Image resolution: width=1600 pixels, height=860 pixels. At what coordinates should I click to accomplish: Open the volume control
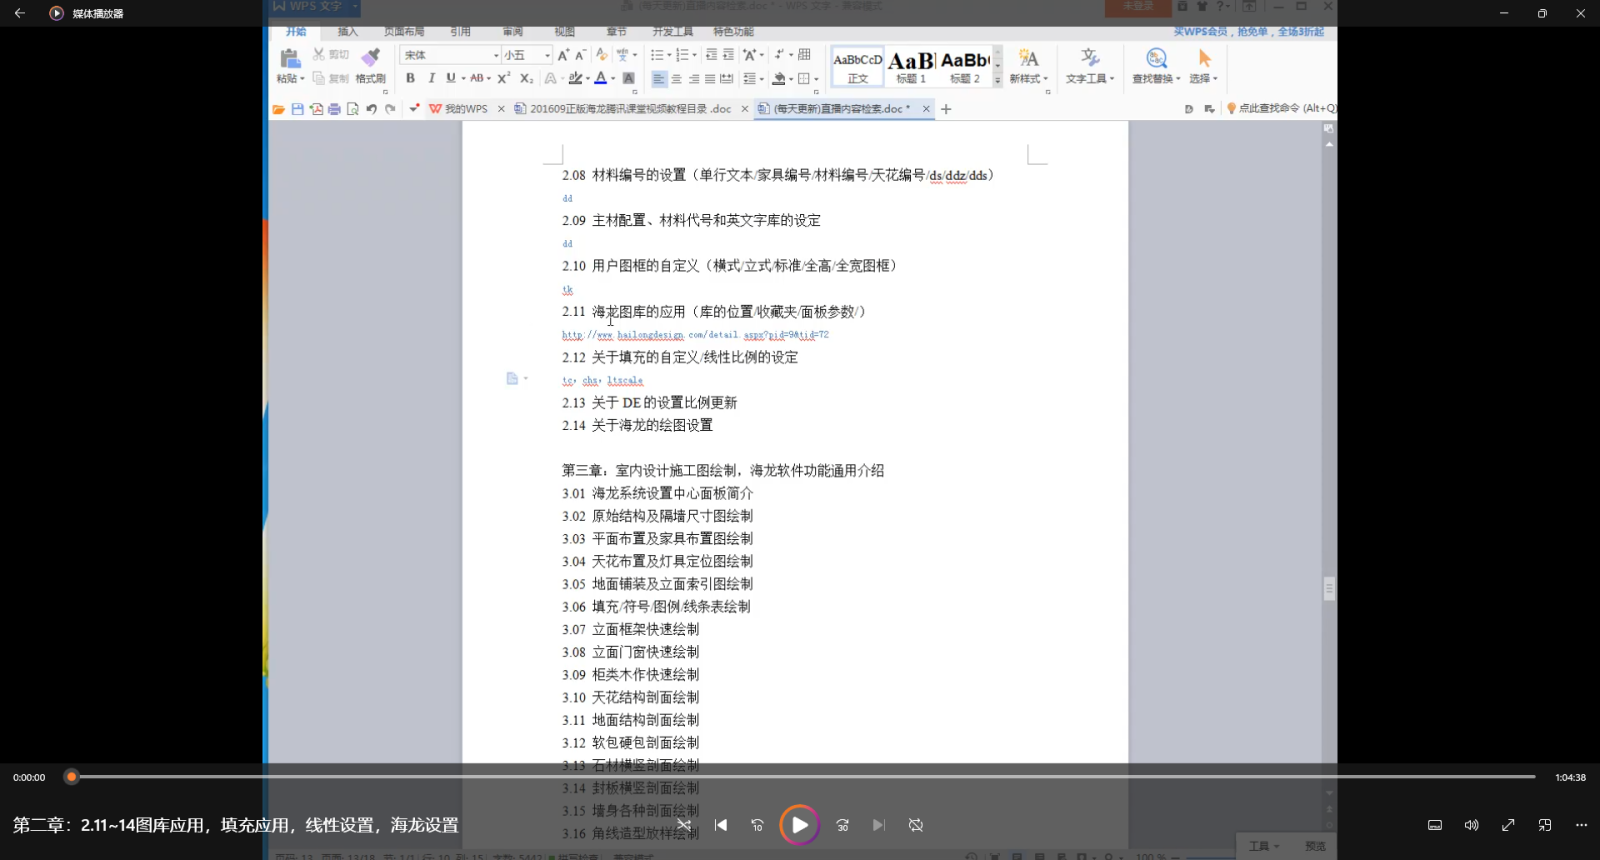[x=1471, y=825]
